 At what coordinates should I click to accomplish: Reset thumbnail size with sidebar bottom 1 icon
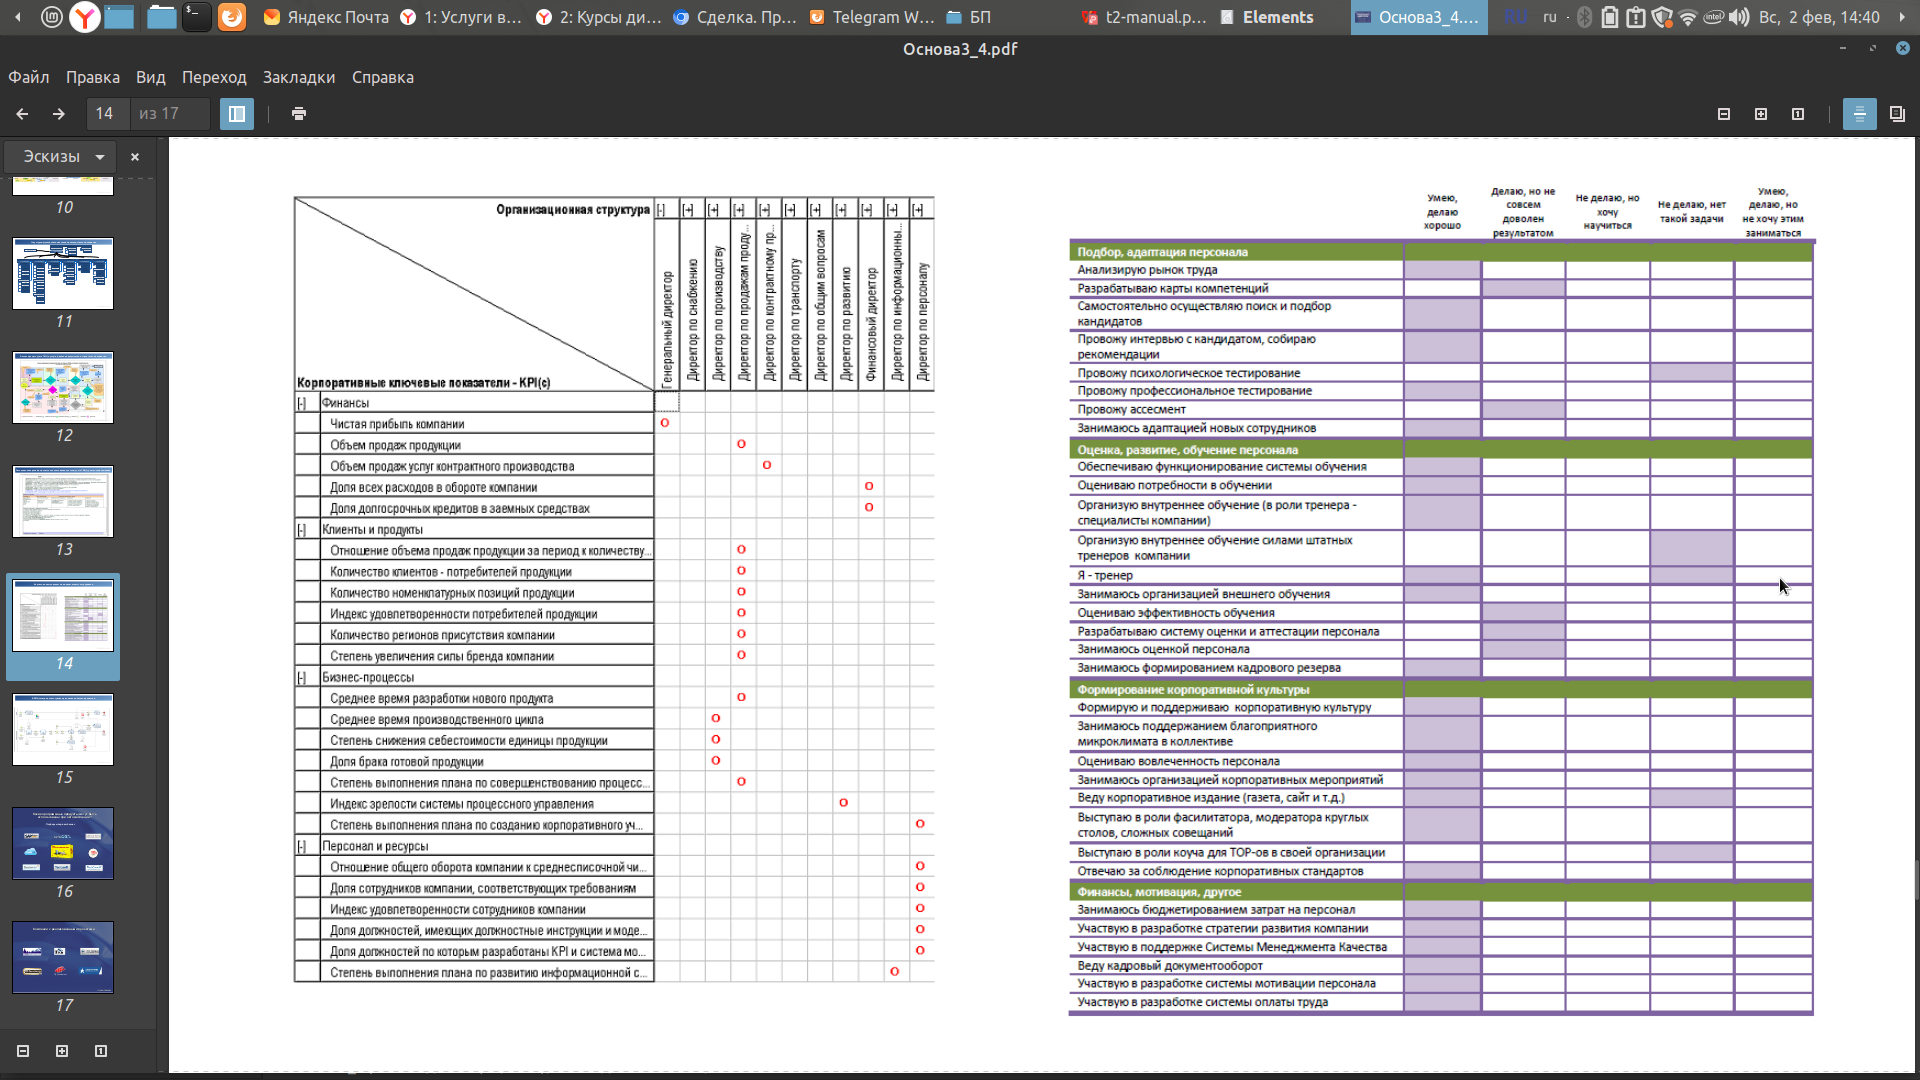101,1051
